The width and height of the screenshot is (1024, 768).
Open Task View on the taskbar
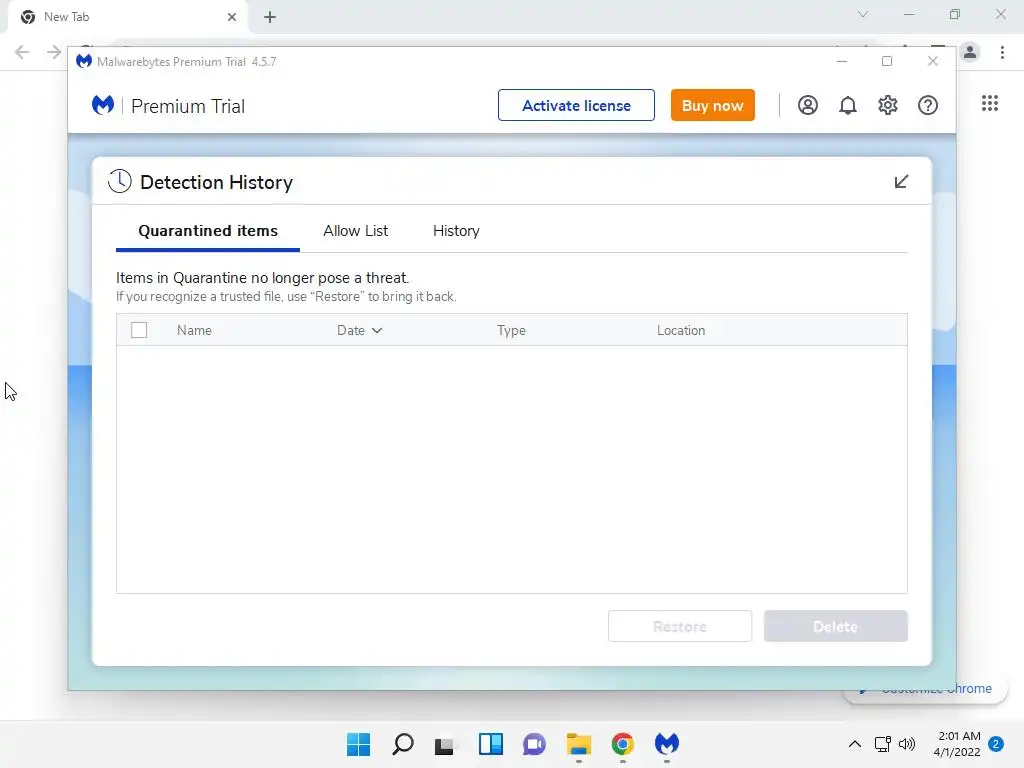point(446,744)
